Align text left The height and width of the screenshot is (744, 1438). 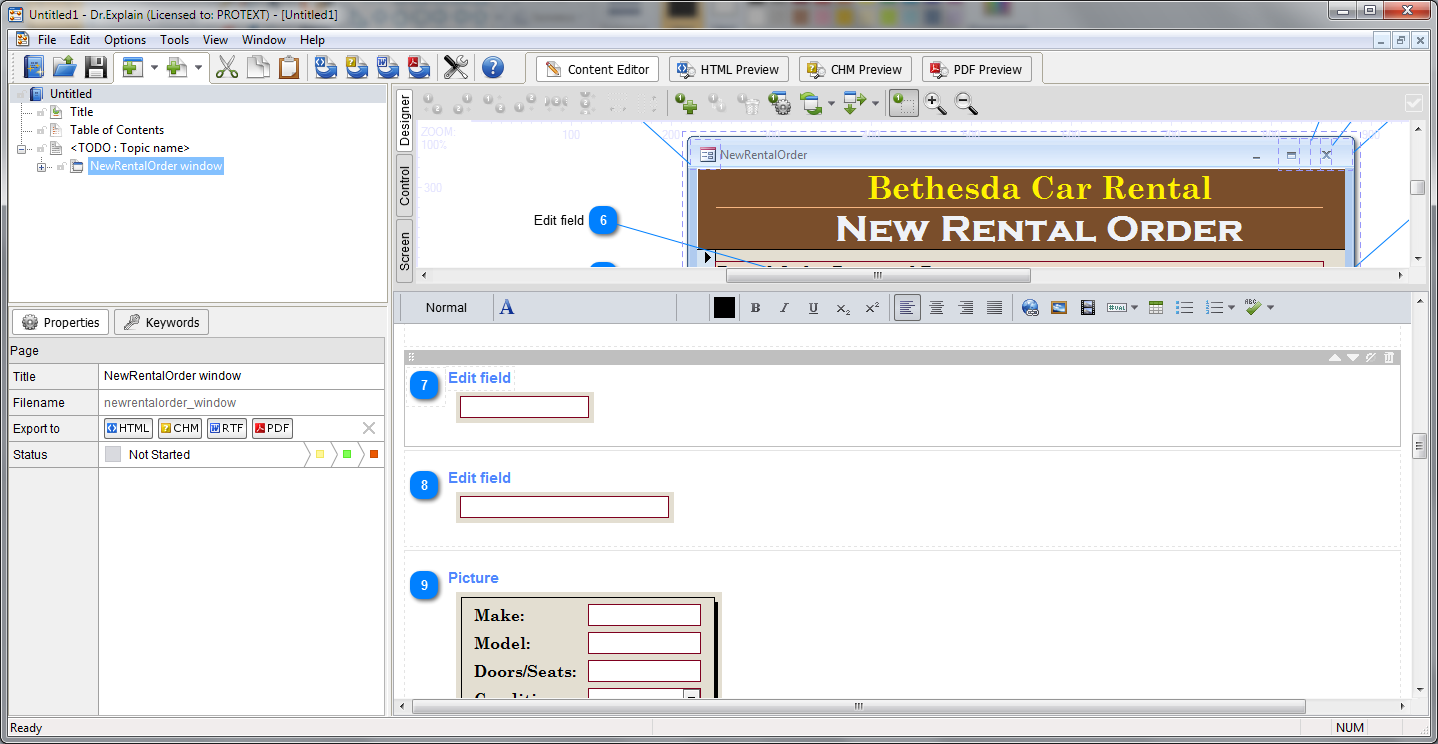pyautogui.click(x=907, y=308)
